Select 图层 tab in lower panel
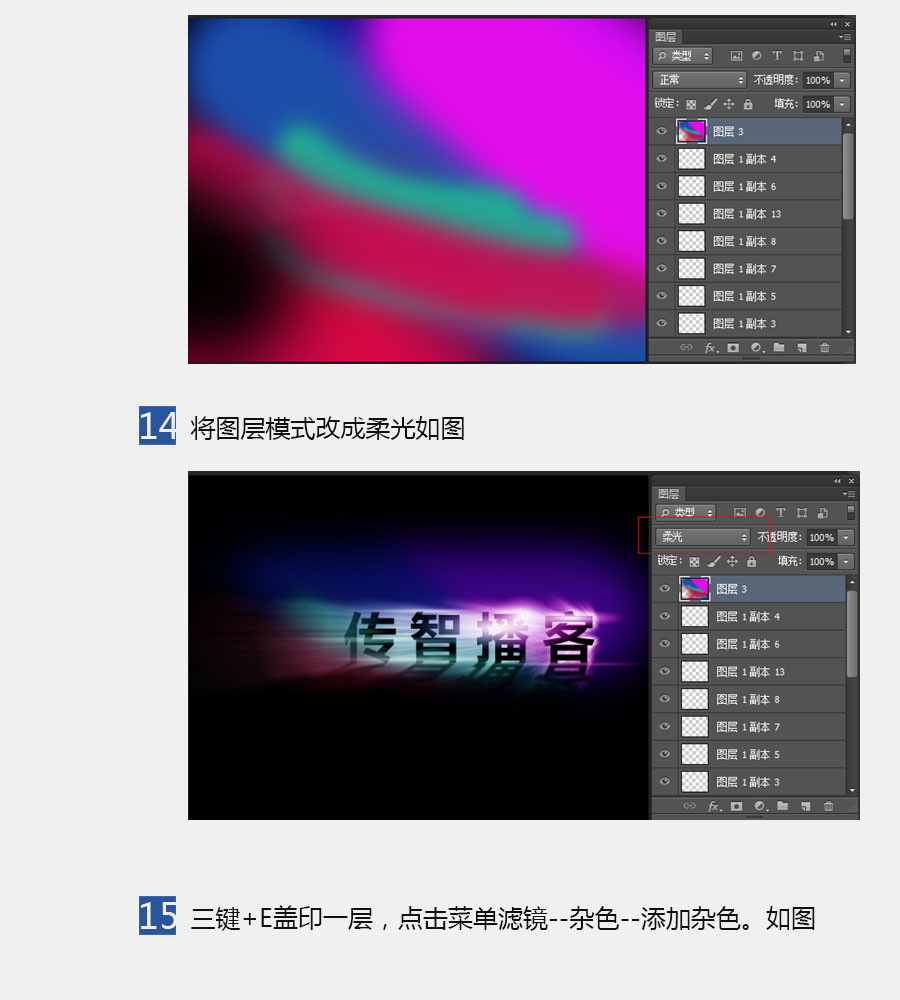This screenshot has height=1000, width=900. pos(668,494)
